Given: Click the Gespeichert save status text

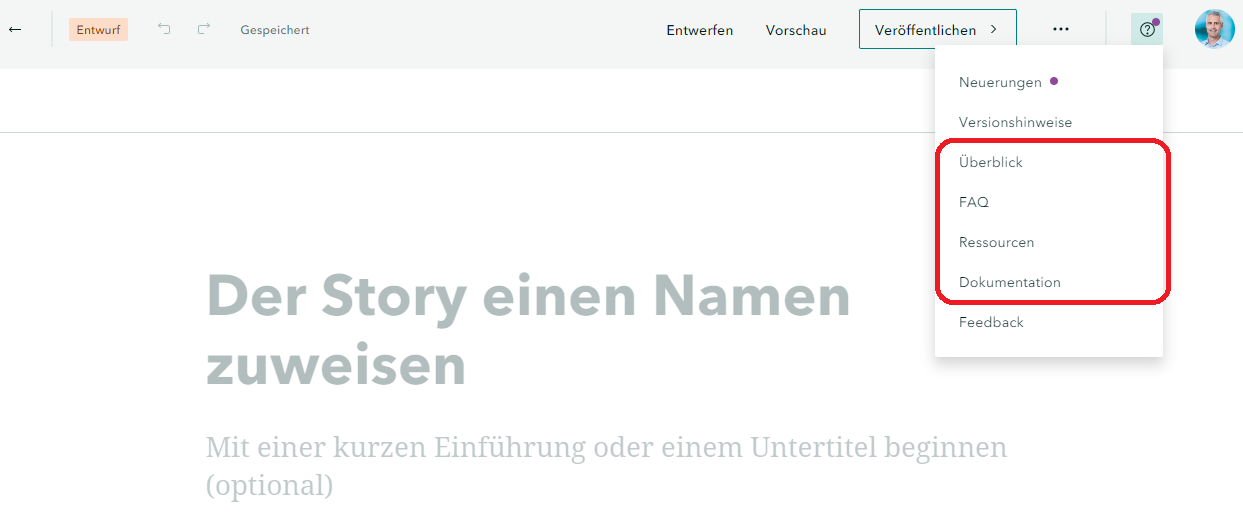Looking at the screenshot, I should pos(275,30).
